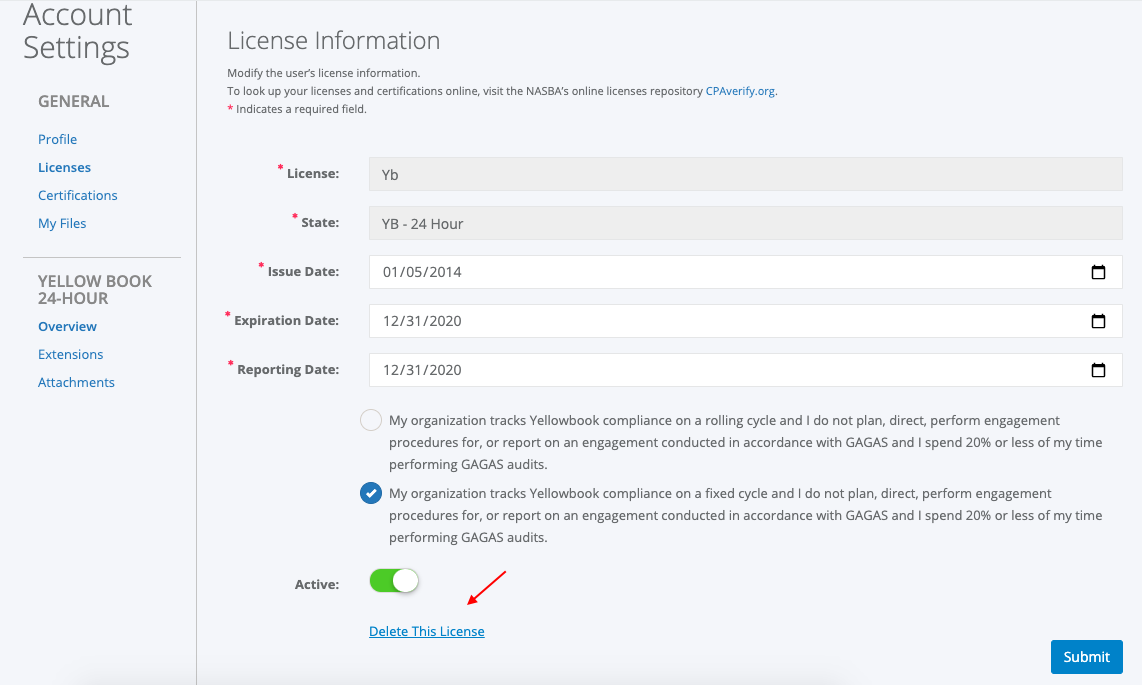This screenshot has width=1142, height=685.
Task: Focus the Expiration Date input
Action: coord(746,321)
